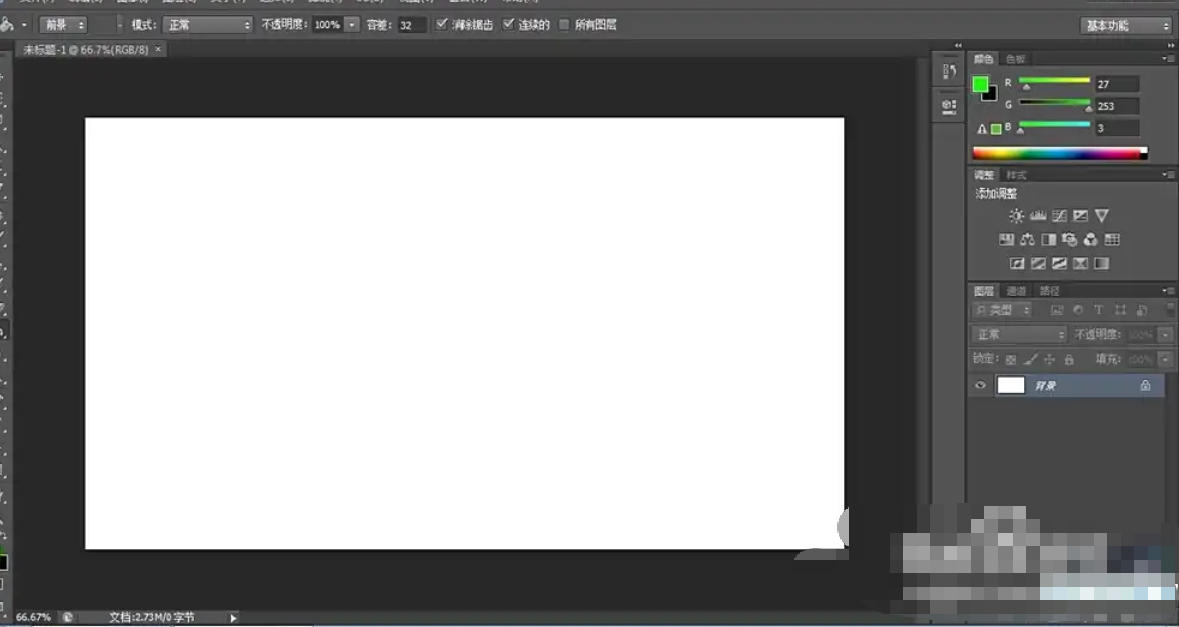1179x627 pixels.
Task: Disable the 消除锯齿 checkbox
Action: coord(441,24)
